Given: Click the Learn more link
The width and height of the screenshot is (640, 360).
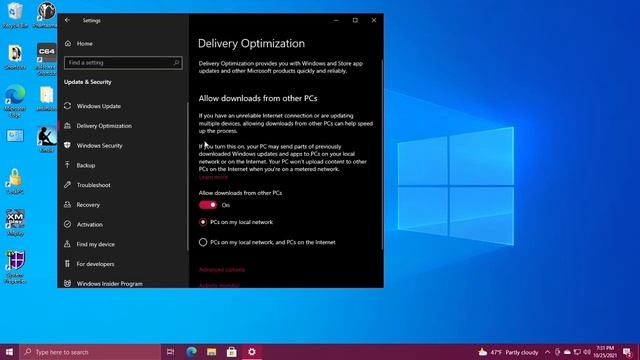Looking at the screenshot, I should click(213, 177).
